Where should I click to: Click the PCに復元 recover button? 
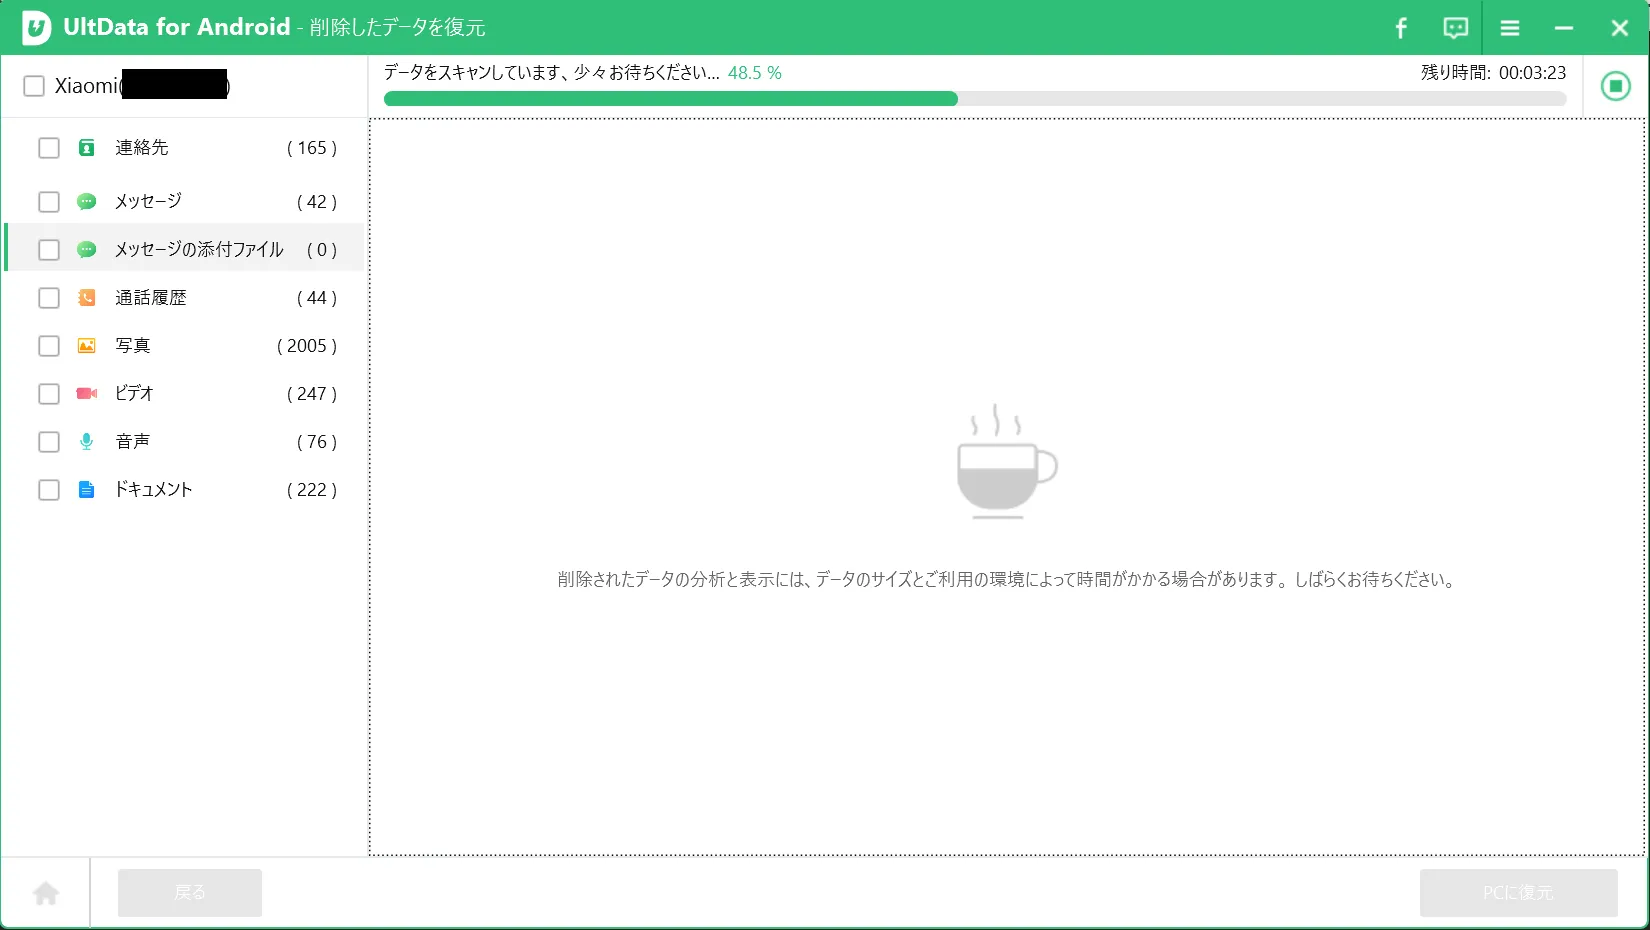point(1518,892)
